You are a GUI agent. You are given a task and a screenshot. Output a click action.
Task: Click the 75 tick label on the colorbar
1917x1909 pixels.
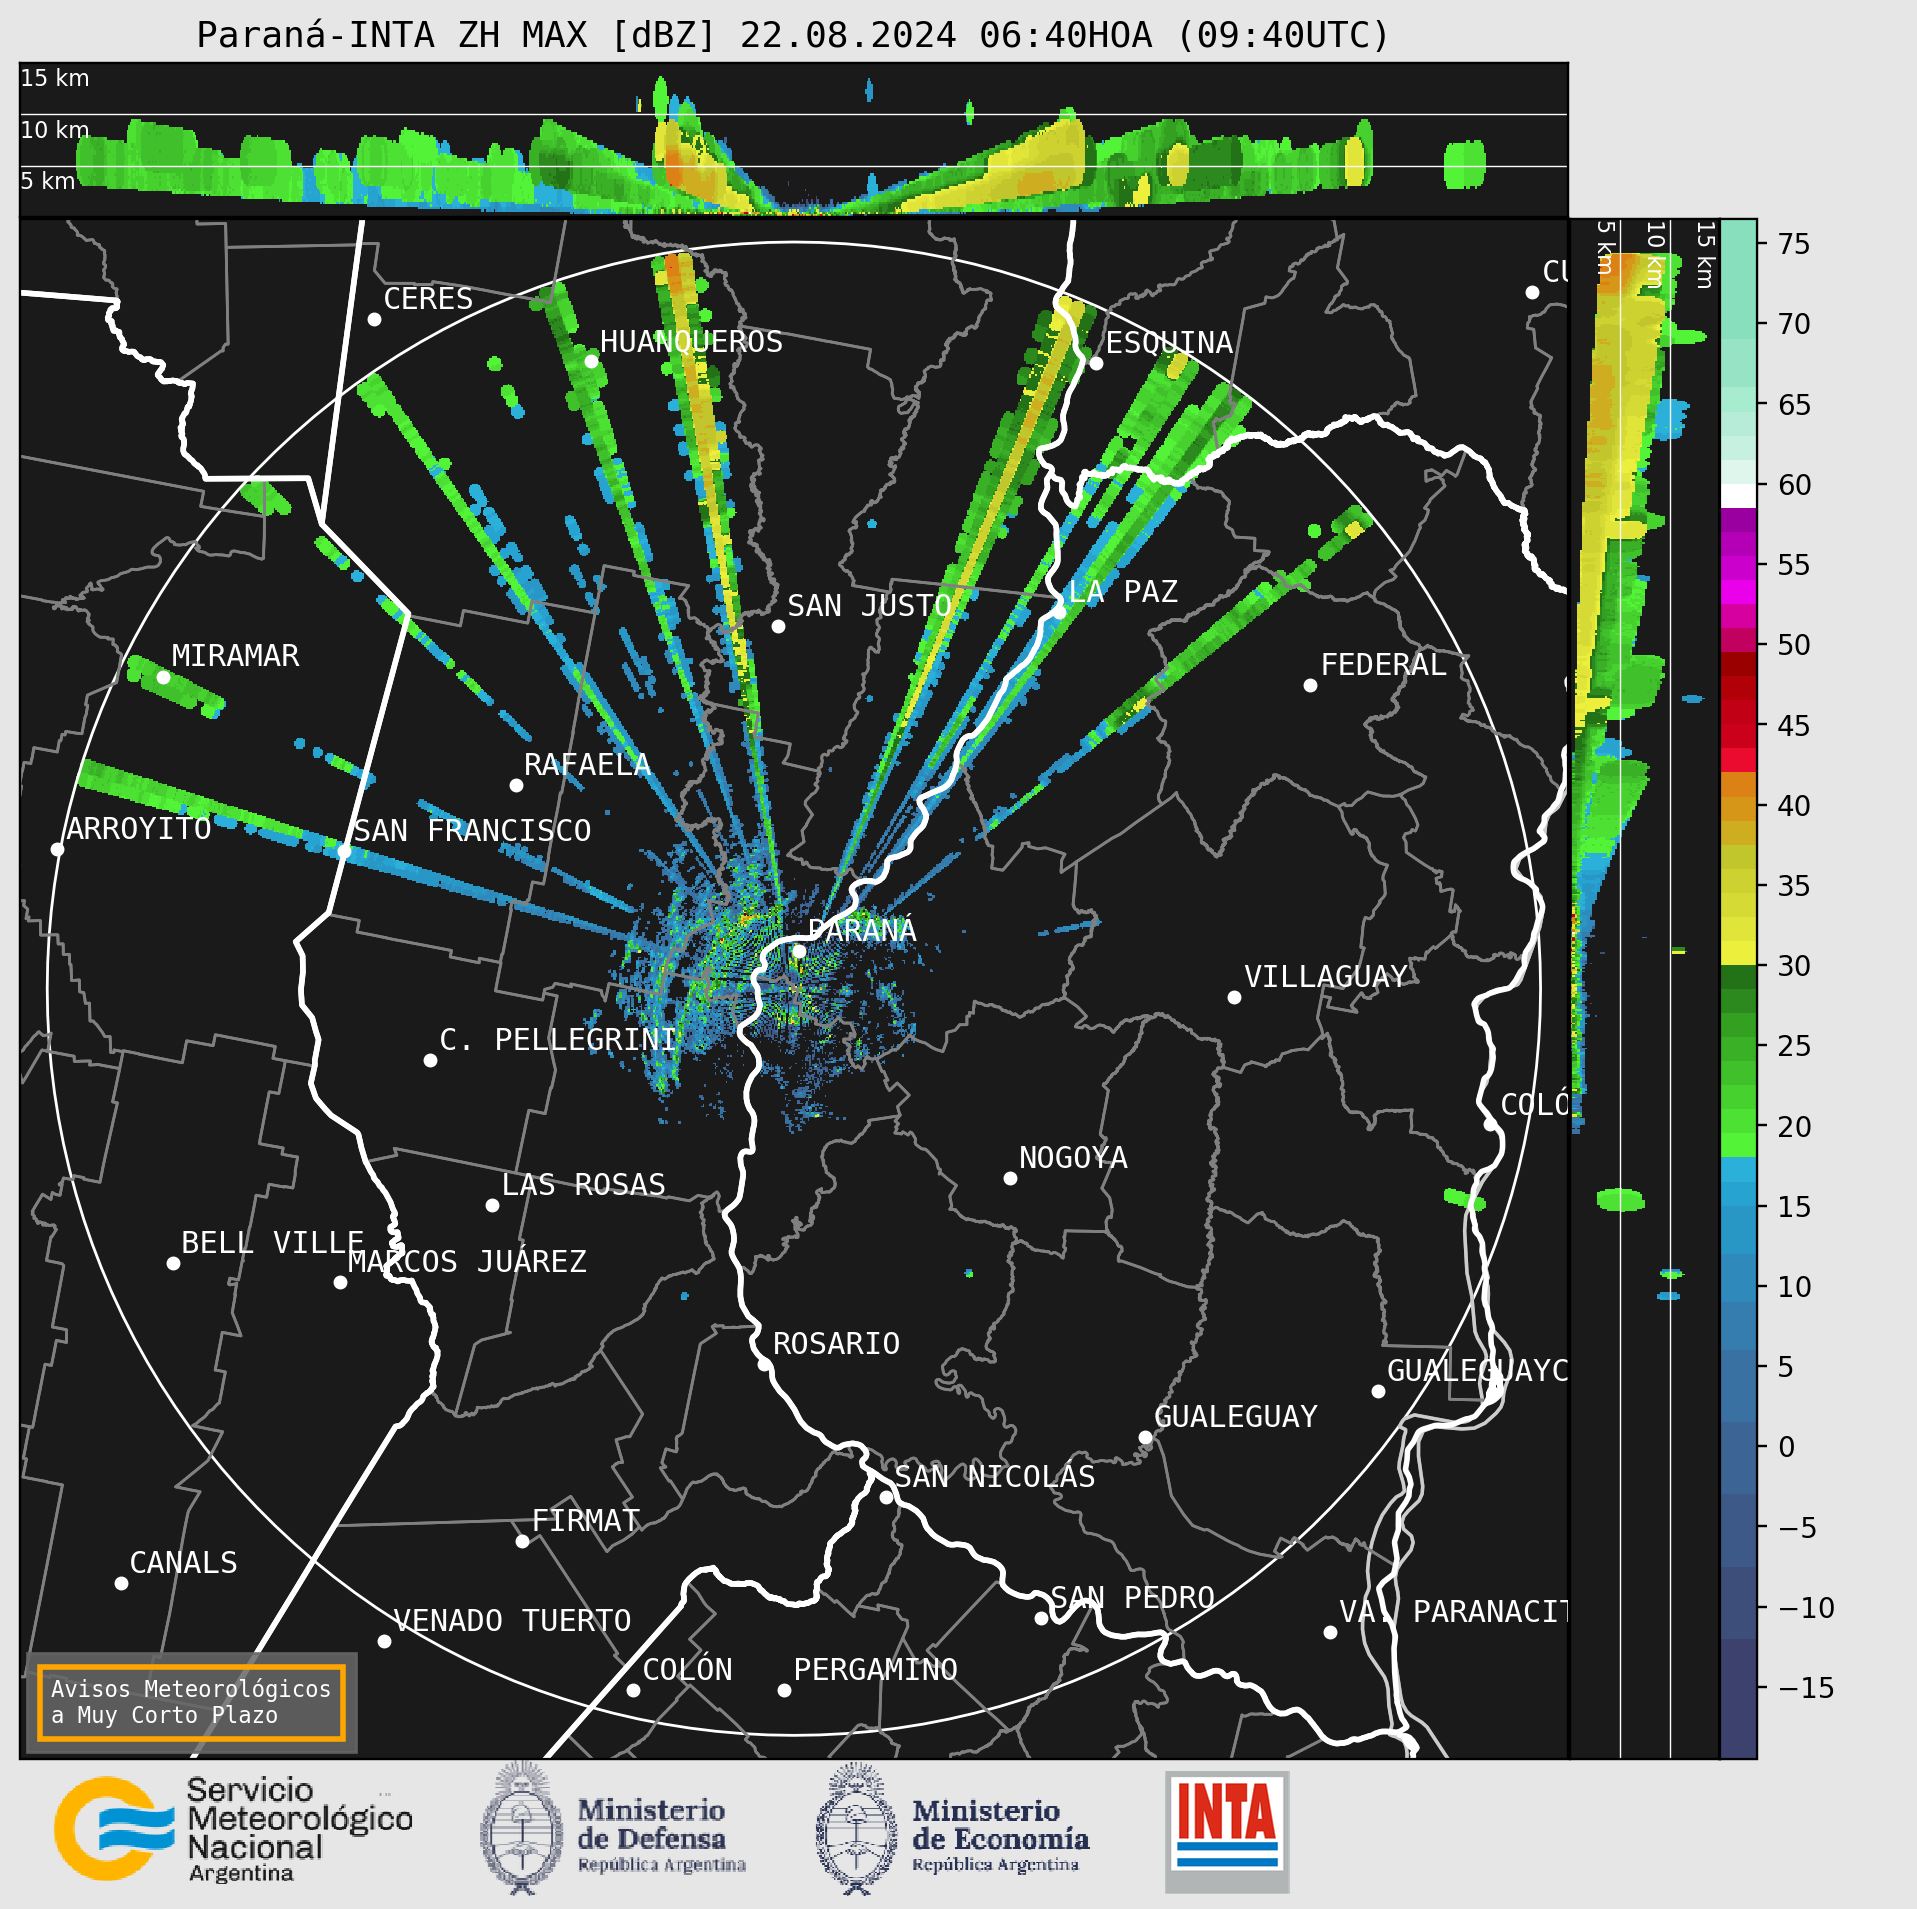point(1794,244)
